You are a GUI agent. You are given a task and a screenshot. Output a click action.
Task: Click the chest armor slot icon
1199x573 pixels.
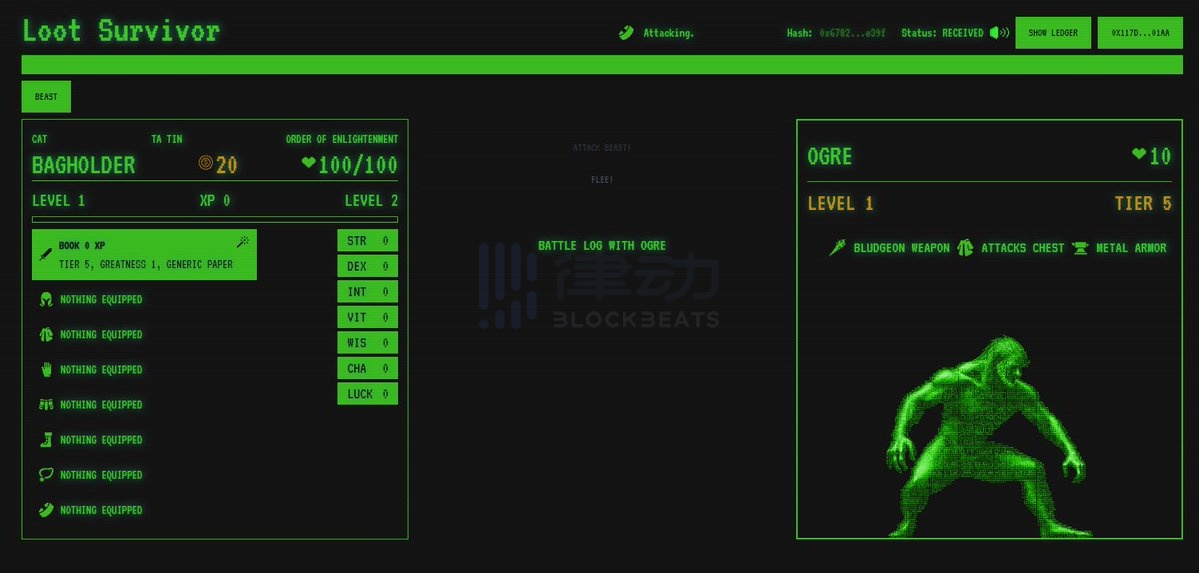pyautogui.click(x=46, y=334)
